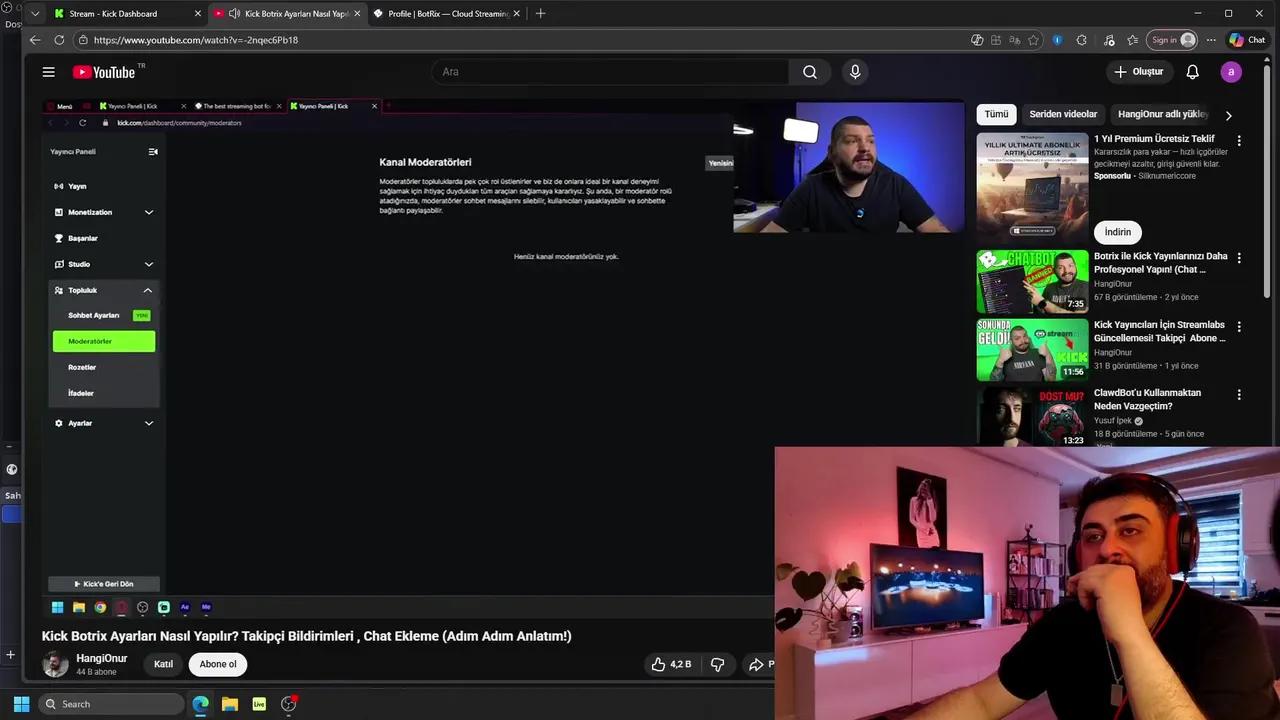The image size is (1280, 720).
Task: Open options for ClawdBot video
Action: (x=1239, y=395)
